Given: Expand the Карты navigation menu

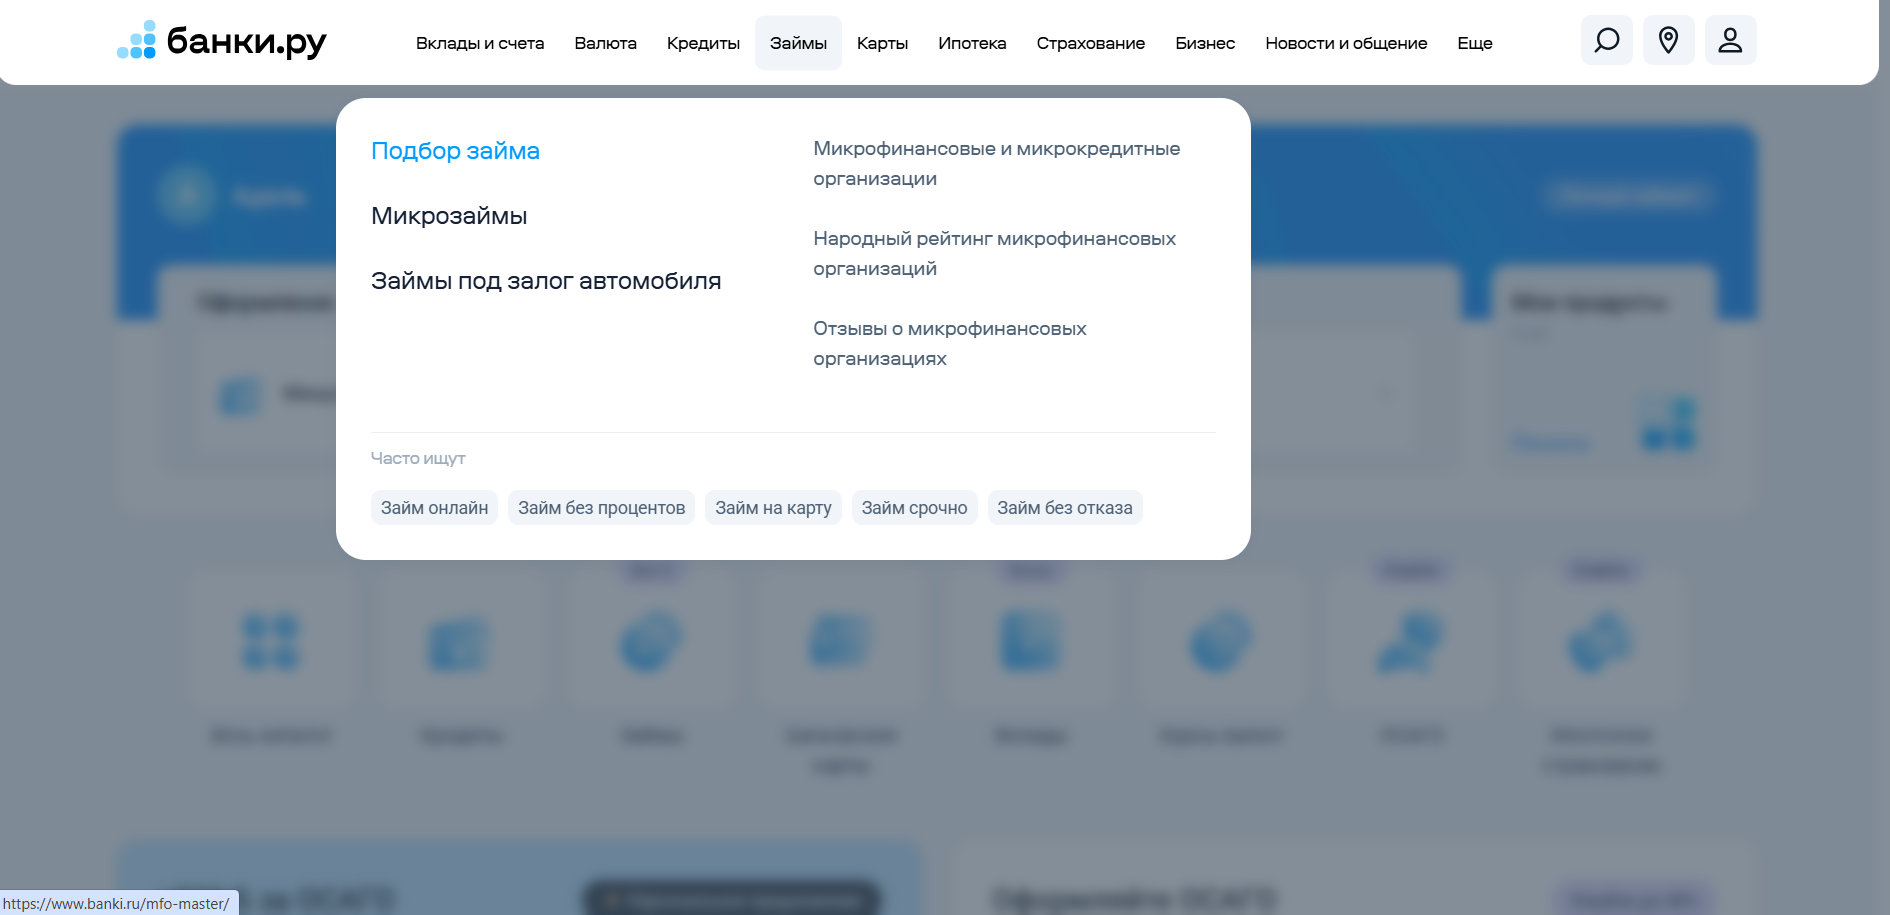Looking at the screenshot, I should (882, 43).
